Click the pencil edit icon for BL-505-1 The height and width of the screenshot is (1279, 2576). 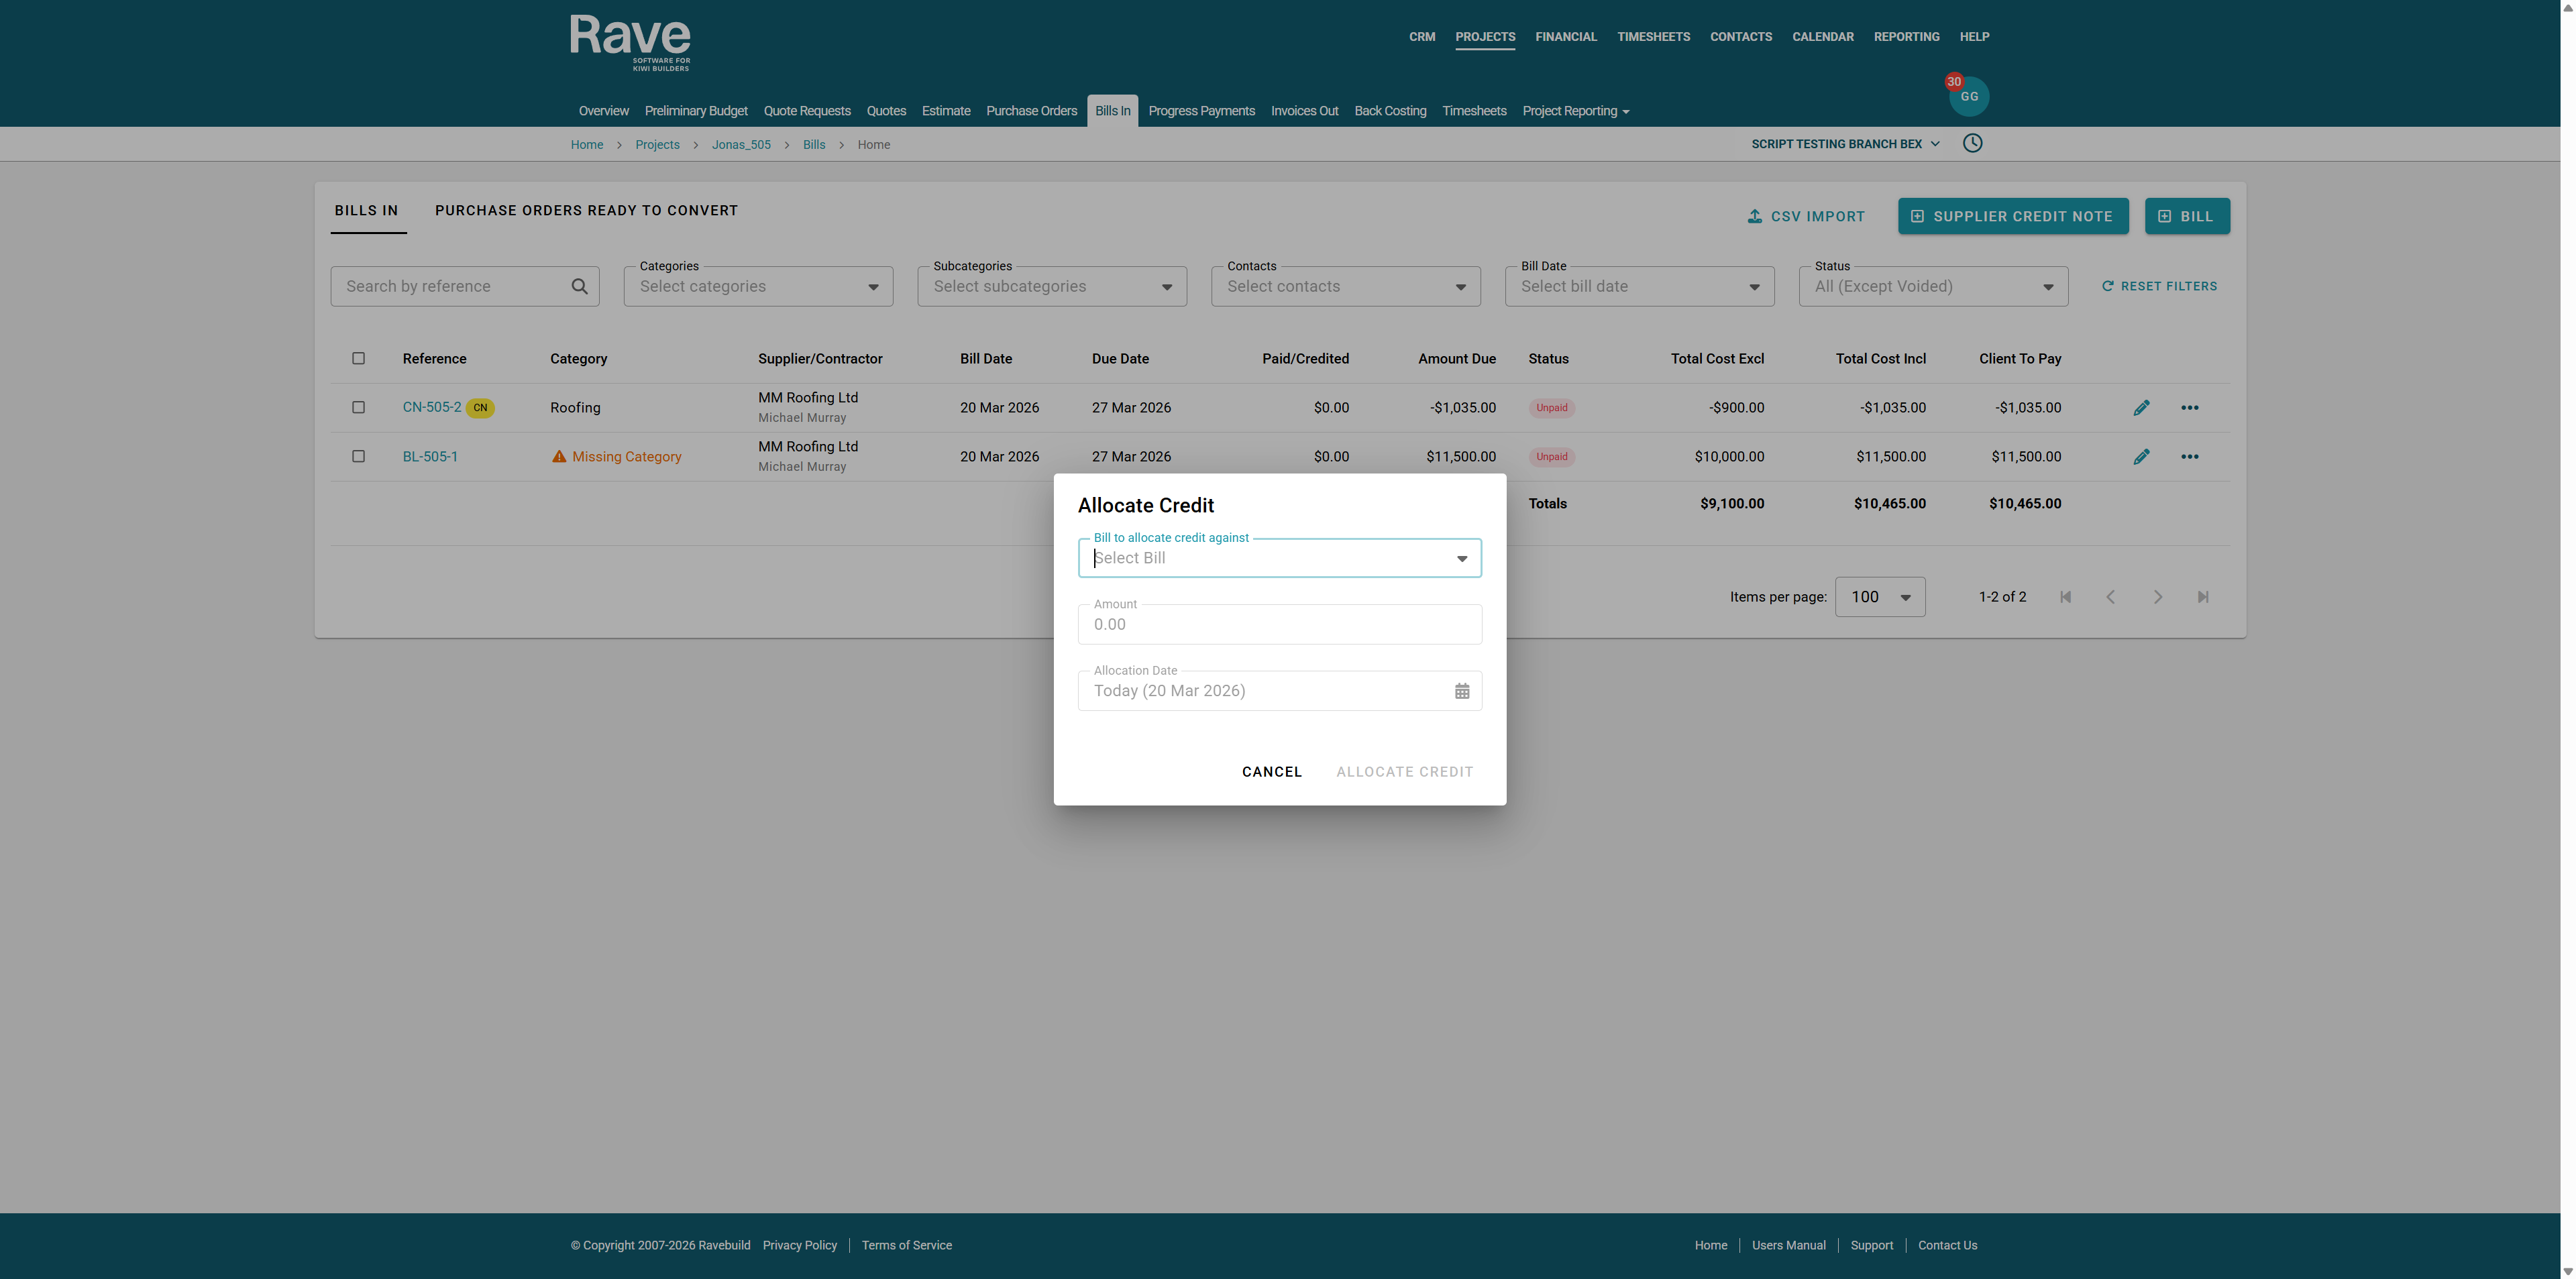(2141, 456)
